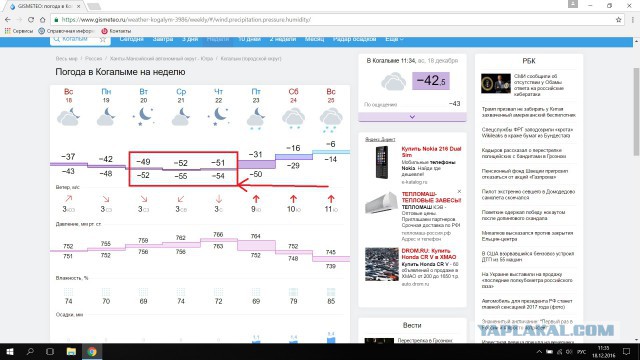Click the Sunday 25 humidity icon above 85
Viewport: 640px width, 360px height.
[331, 292]
